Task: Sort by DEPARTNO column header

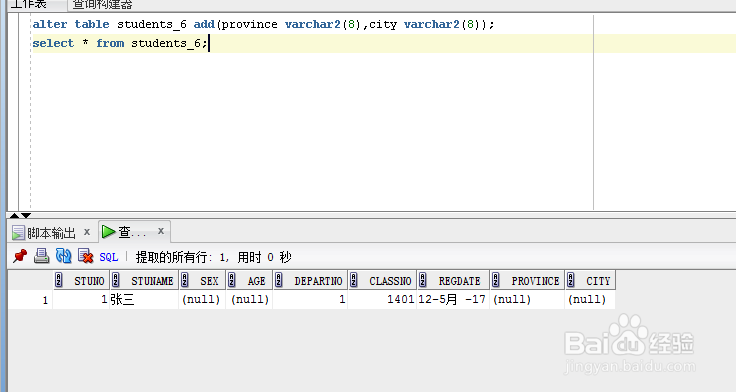Action: point(310,281)
